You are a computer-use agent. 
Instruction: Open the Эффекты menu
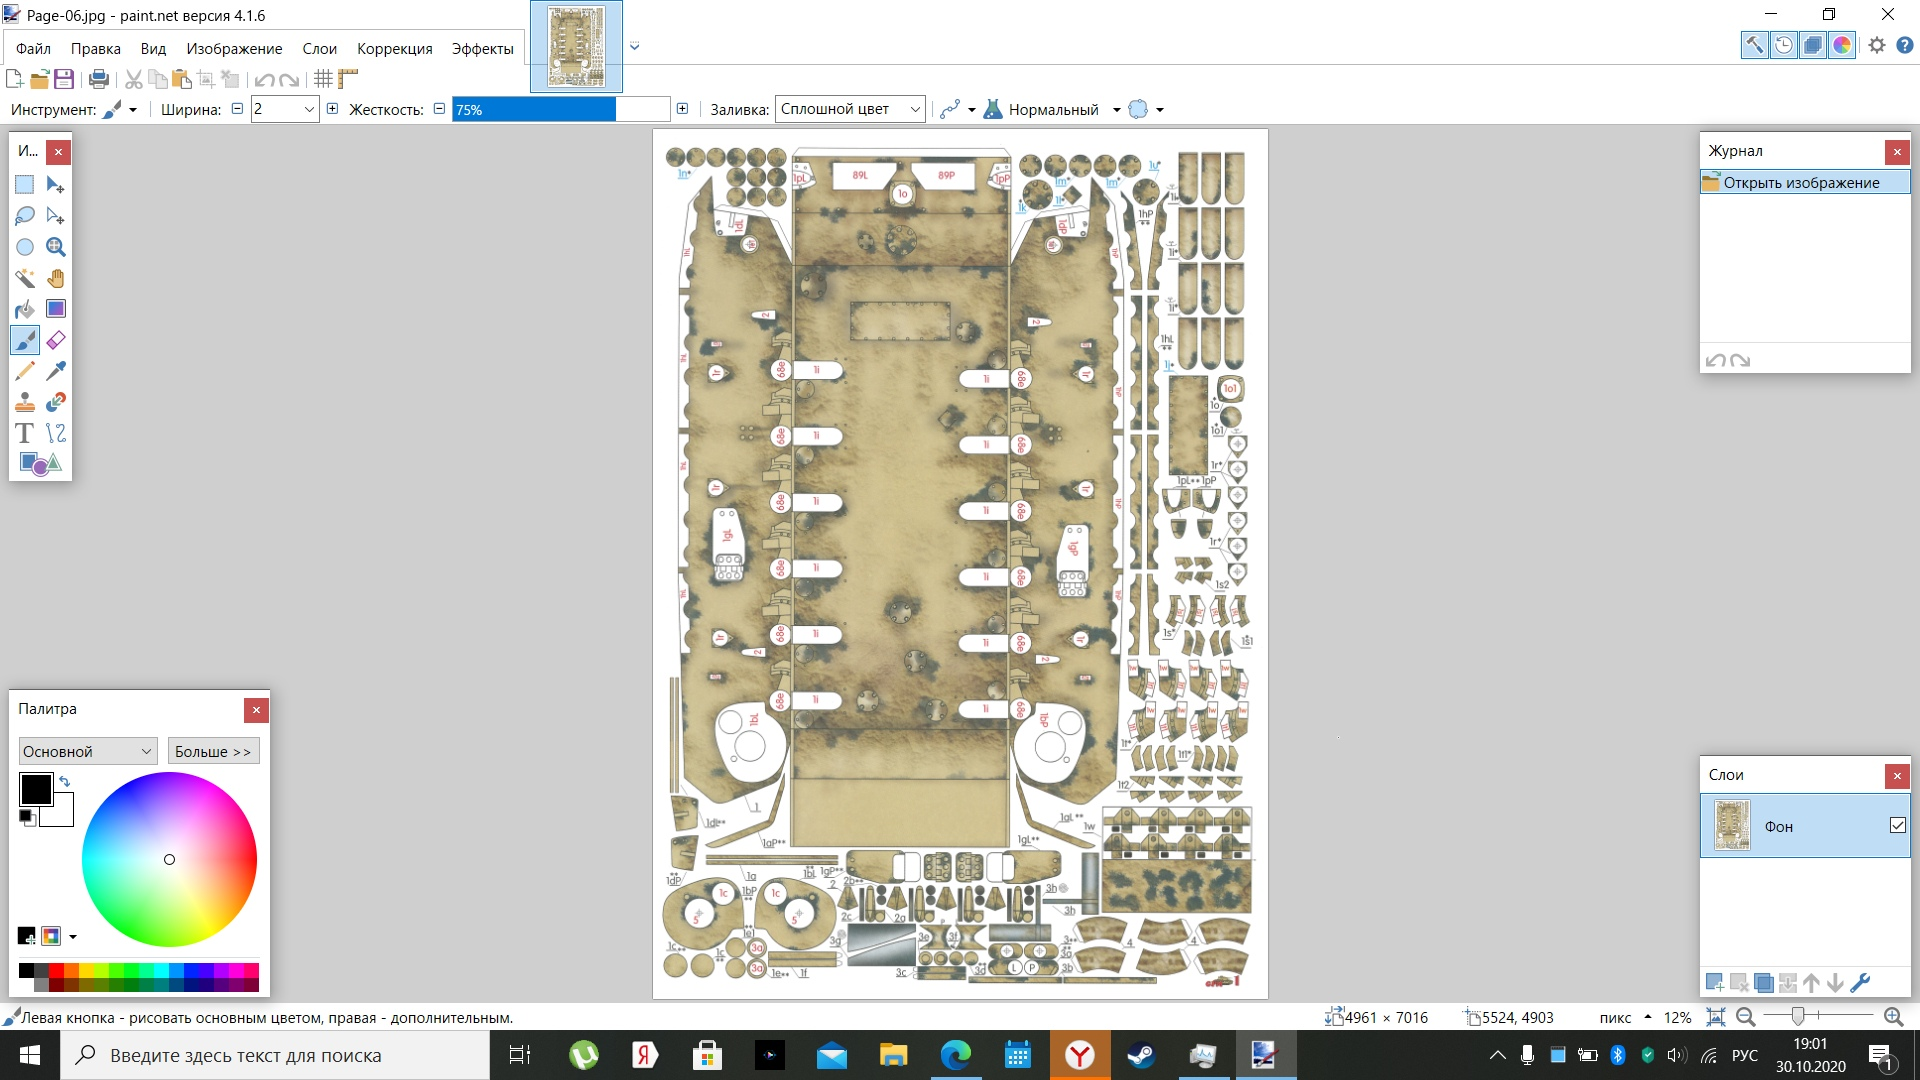482,48
